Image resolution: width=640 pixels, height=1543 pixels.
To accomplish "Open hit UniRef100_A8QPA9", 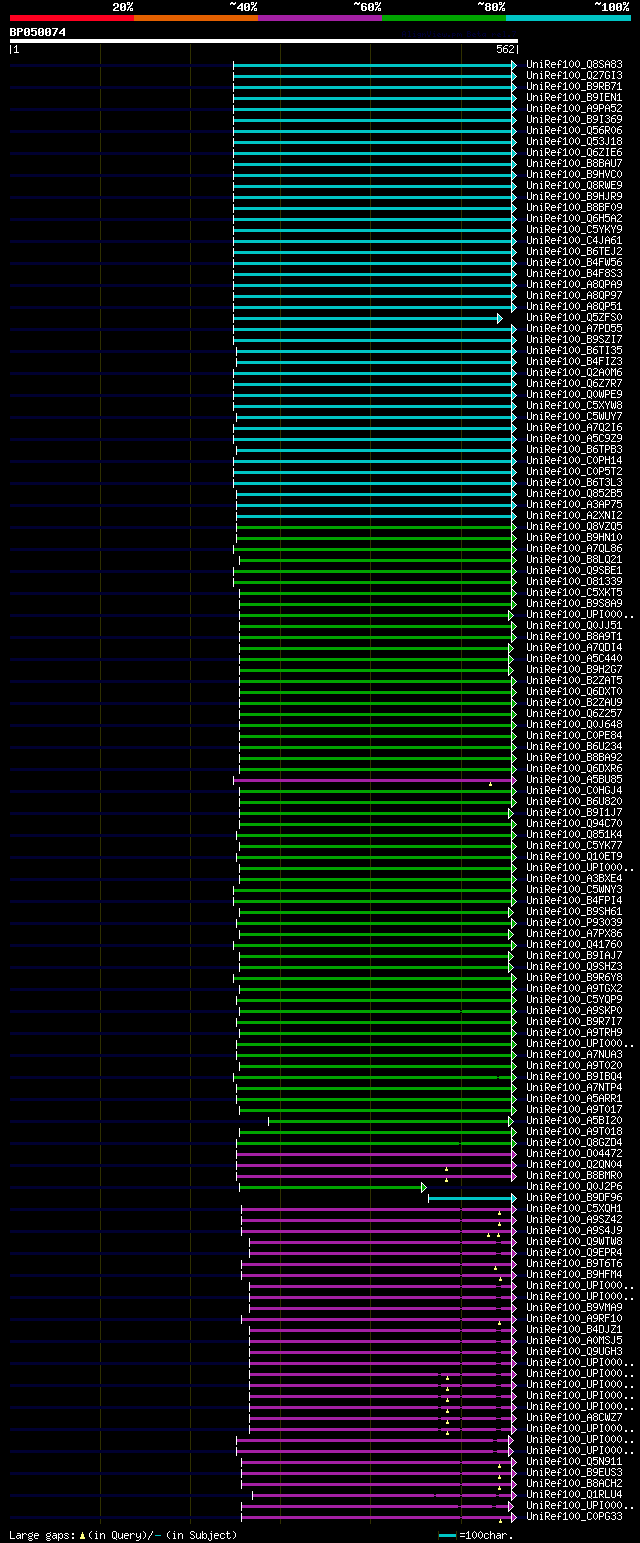I will point(574,284).
